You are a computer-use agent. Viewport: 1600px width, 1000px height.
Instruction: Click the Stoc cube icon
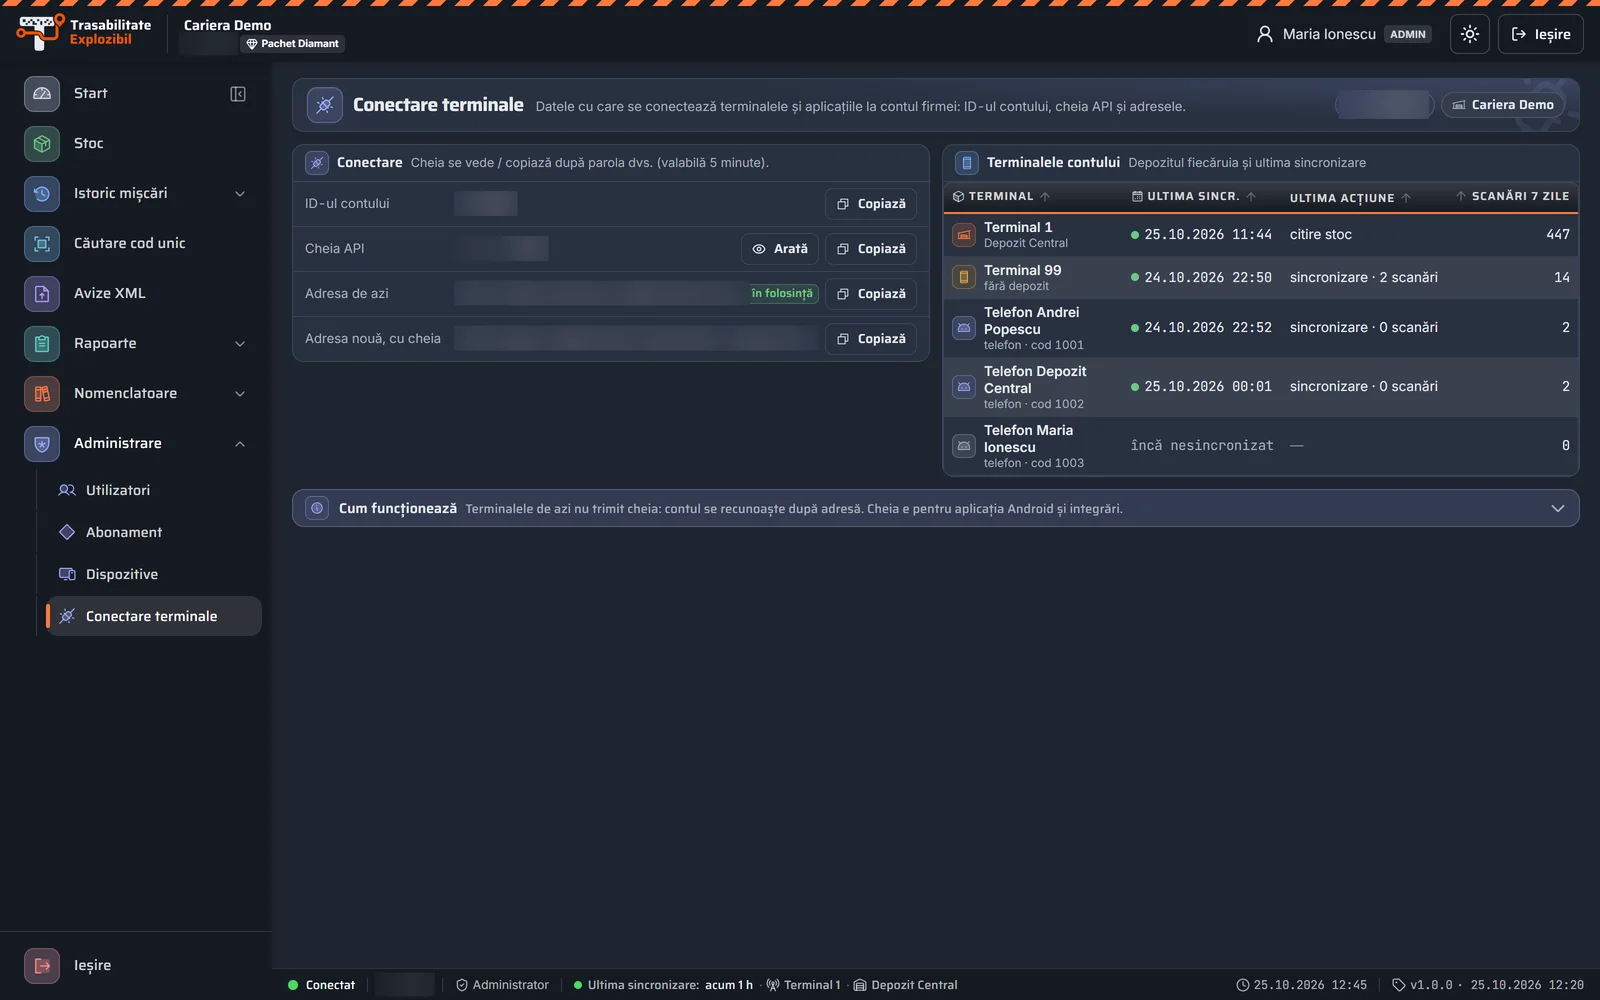point(42,143)
